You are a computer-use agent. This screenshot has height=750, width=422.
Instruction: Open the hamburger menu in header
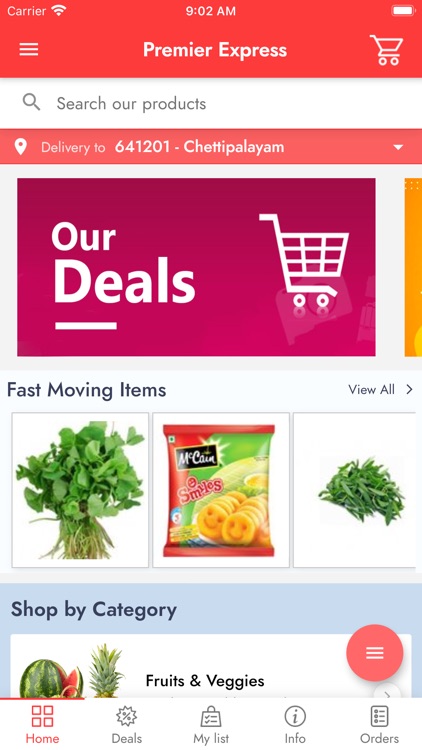point(29,50)
